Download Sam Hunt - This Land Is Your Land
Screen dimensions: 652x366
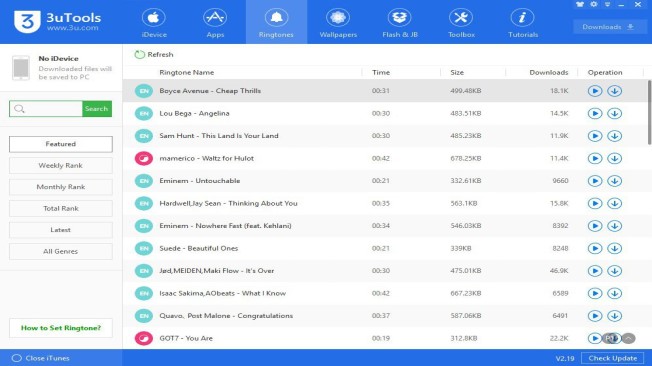pos(615,136)
